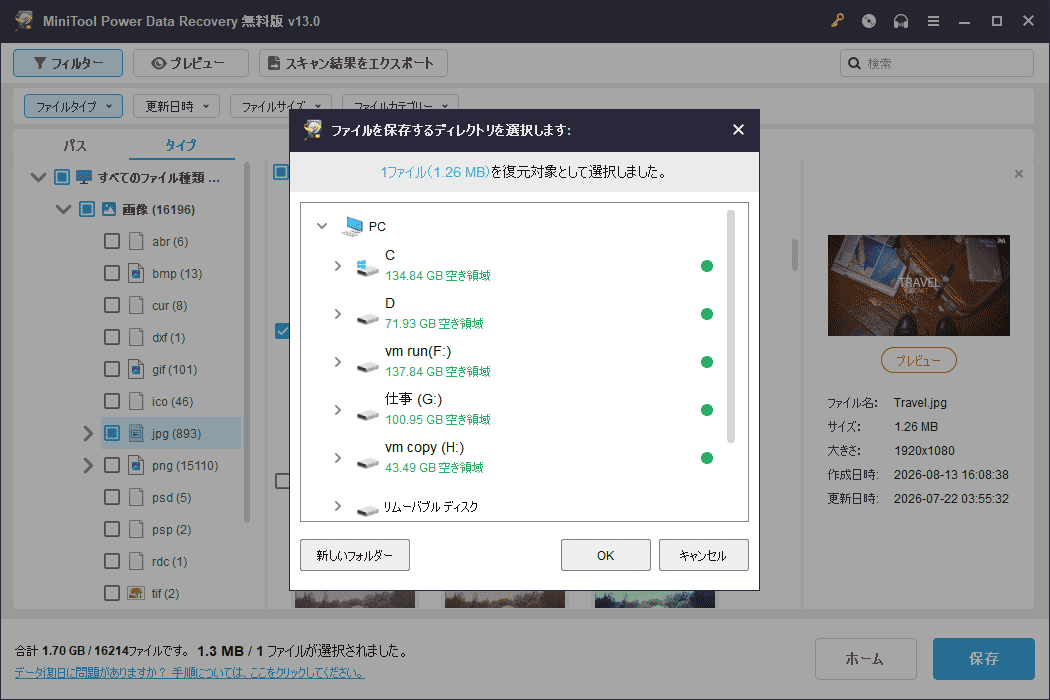The image size is (1050, 700).
Task: Switch to the パス tab
Action: (74, 145)
